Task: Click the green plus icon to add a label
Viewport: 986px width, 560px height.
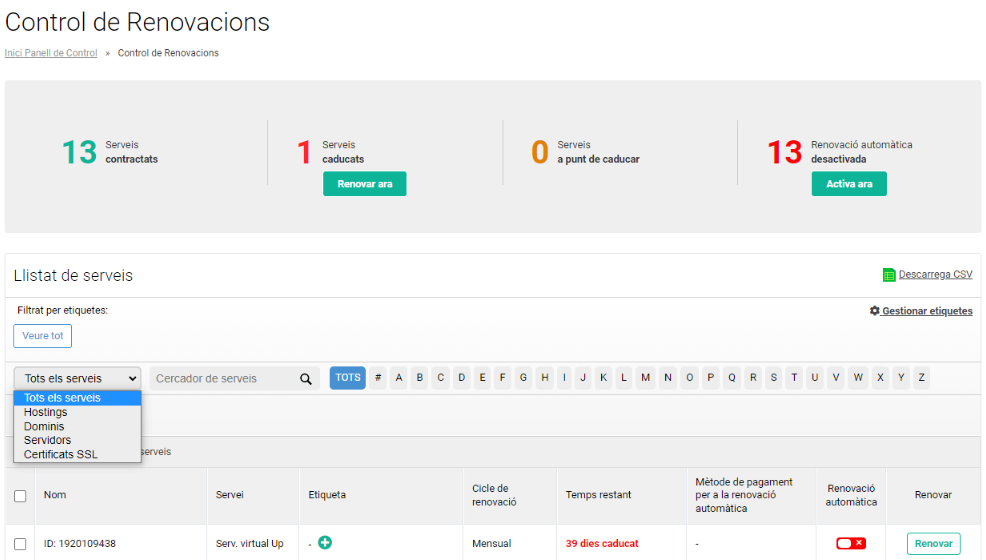Action: [x=324, y=542]
